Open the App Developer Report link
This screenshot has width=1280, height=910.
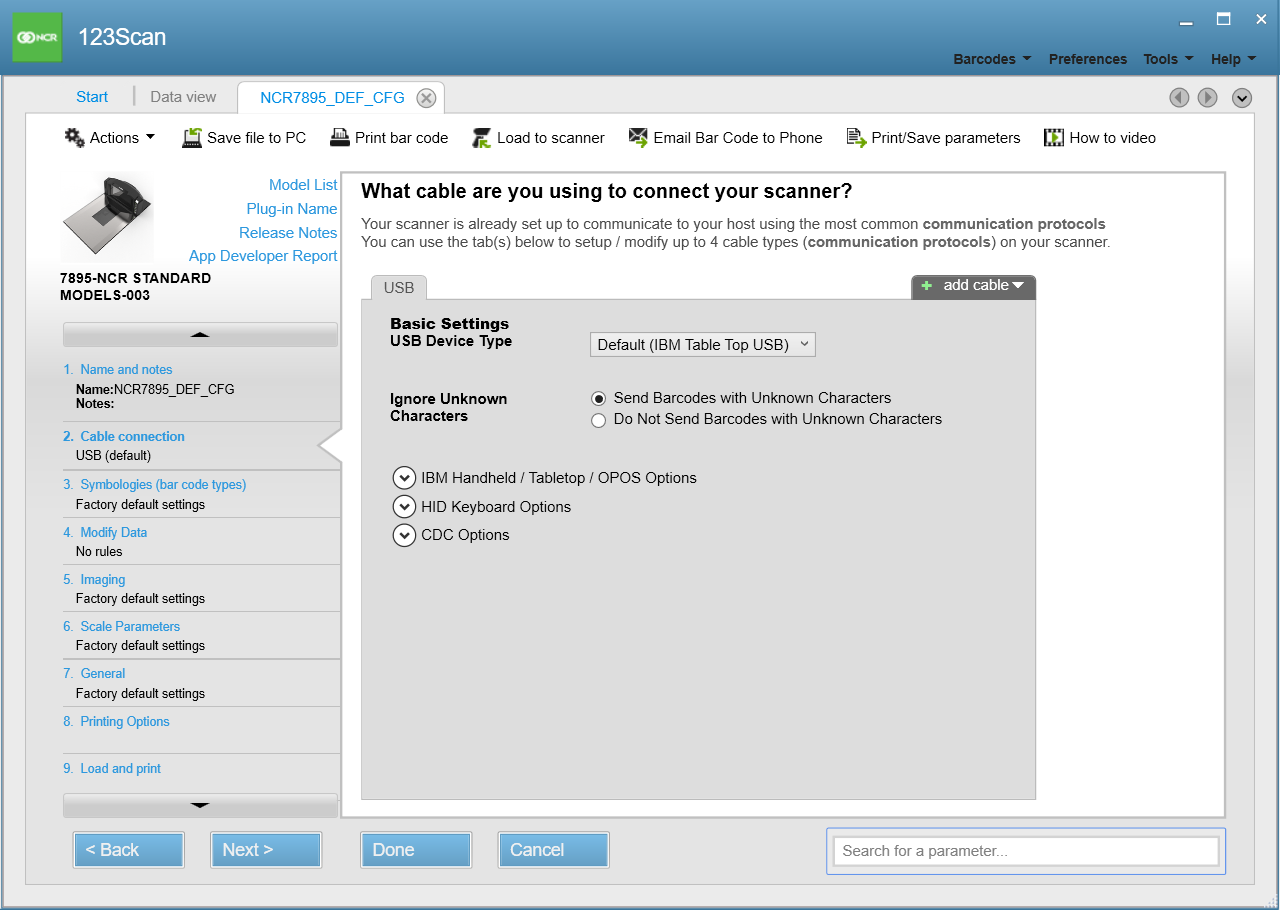tap(263, 256)
